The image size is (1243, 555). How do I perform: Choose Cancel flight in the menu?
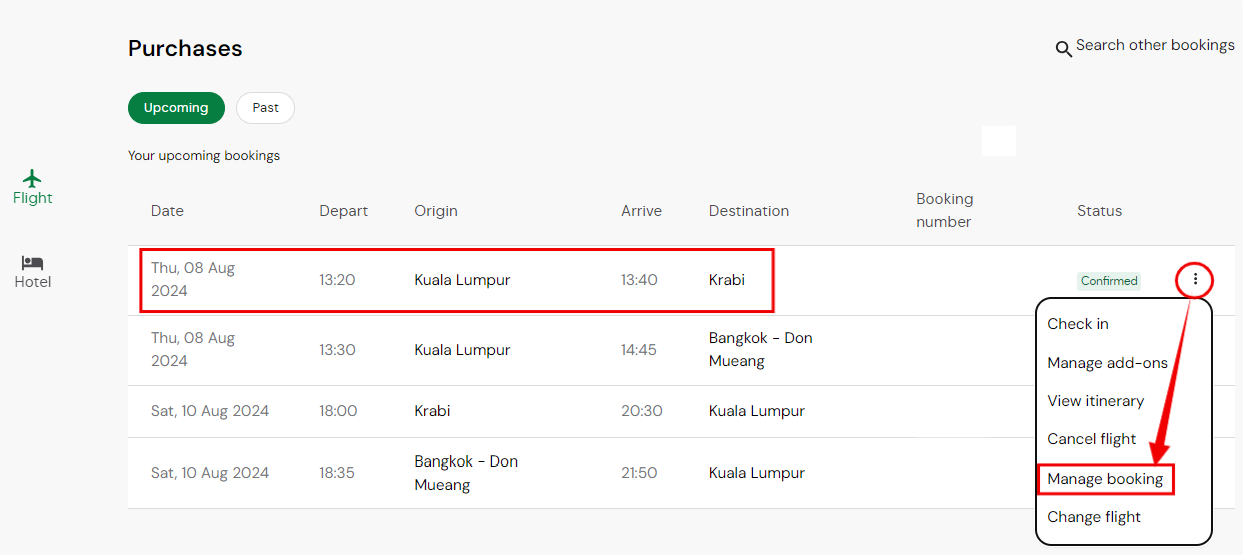click(x=1091, y=439)
